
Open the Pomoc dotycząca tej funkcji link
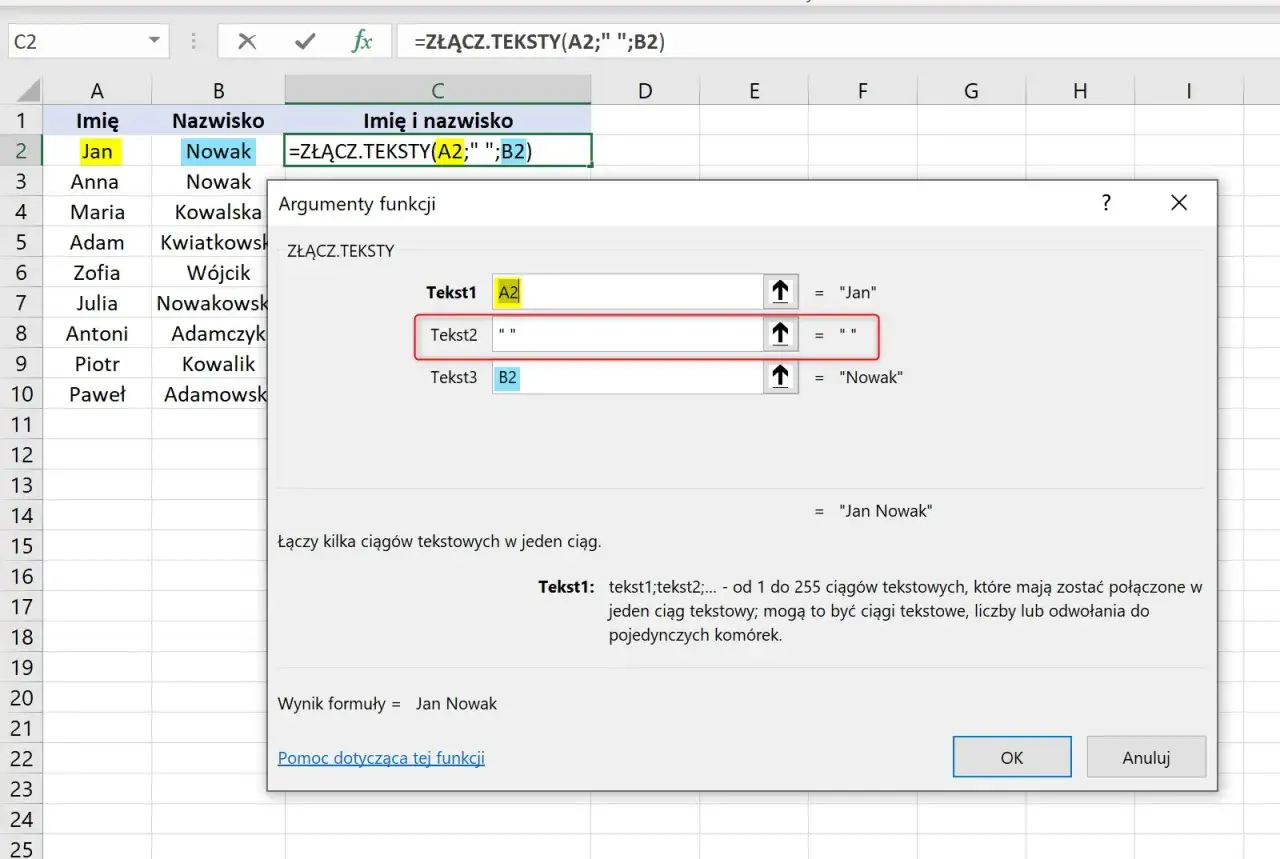coord(381,758)
